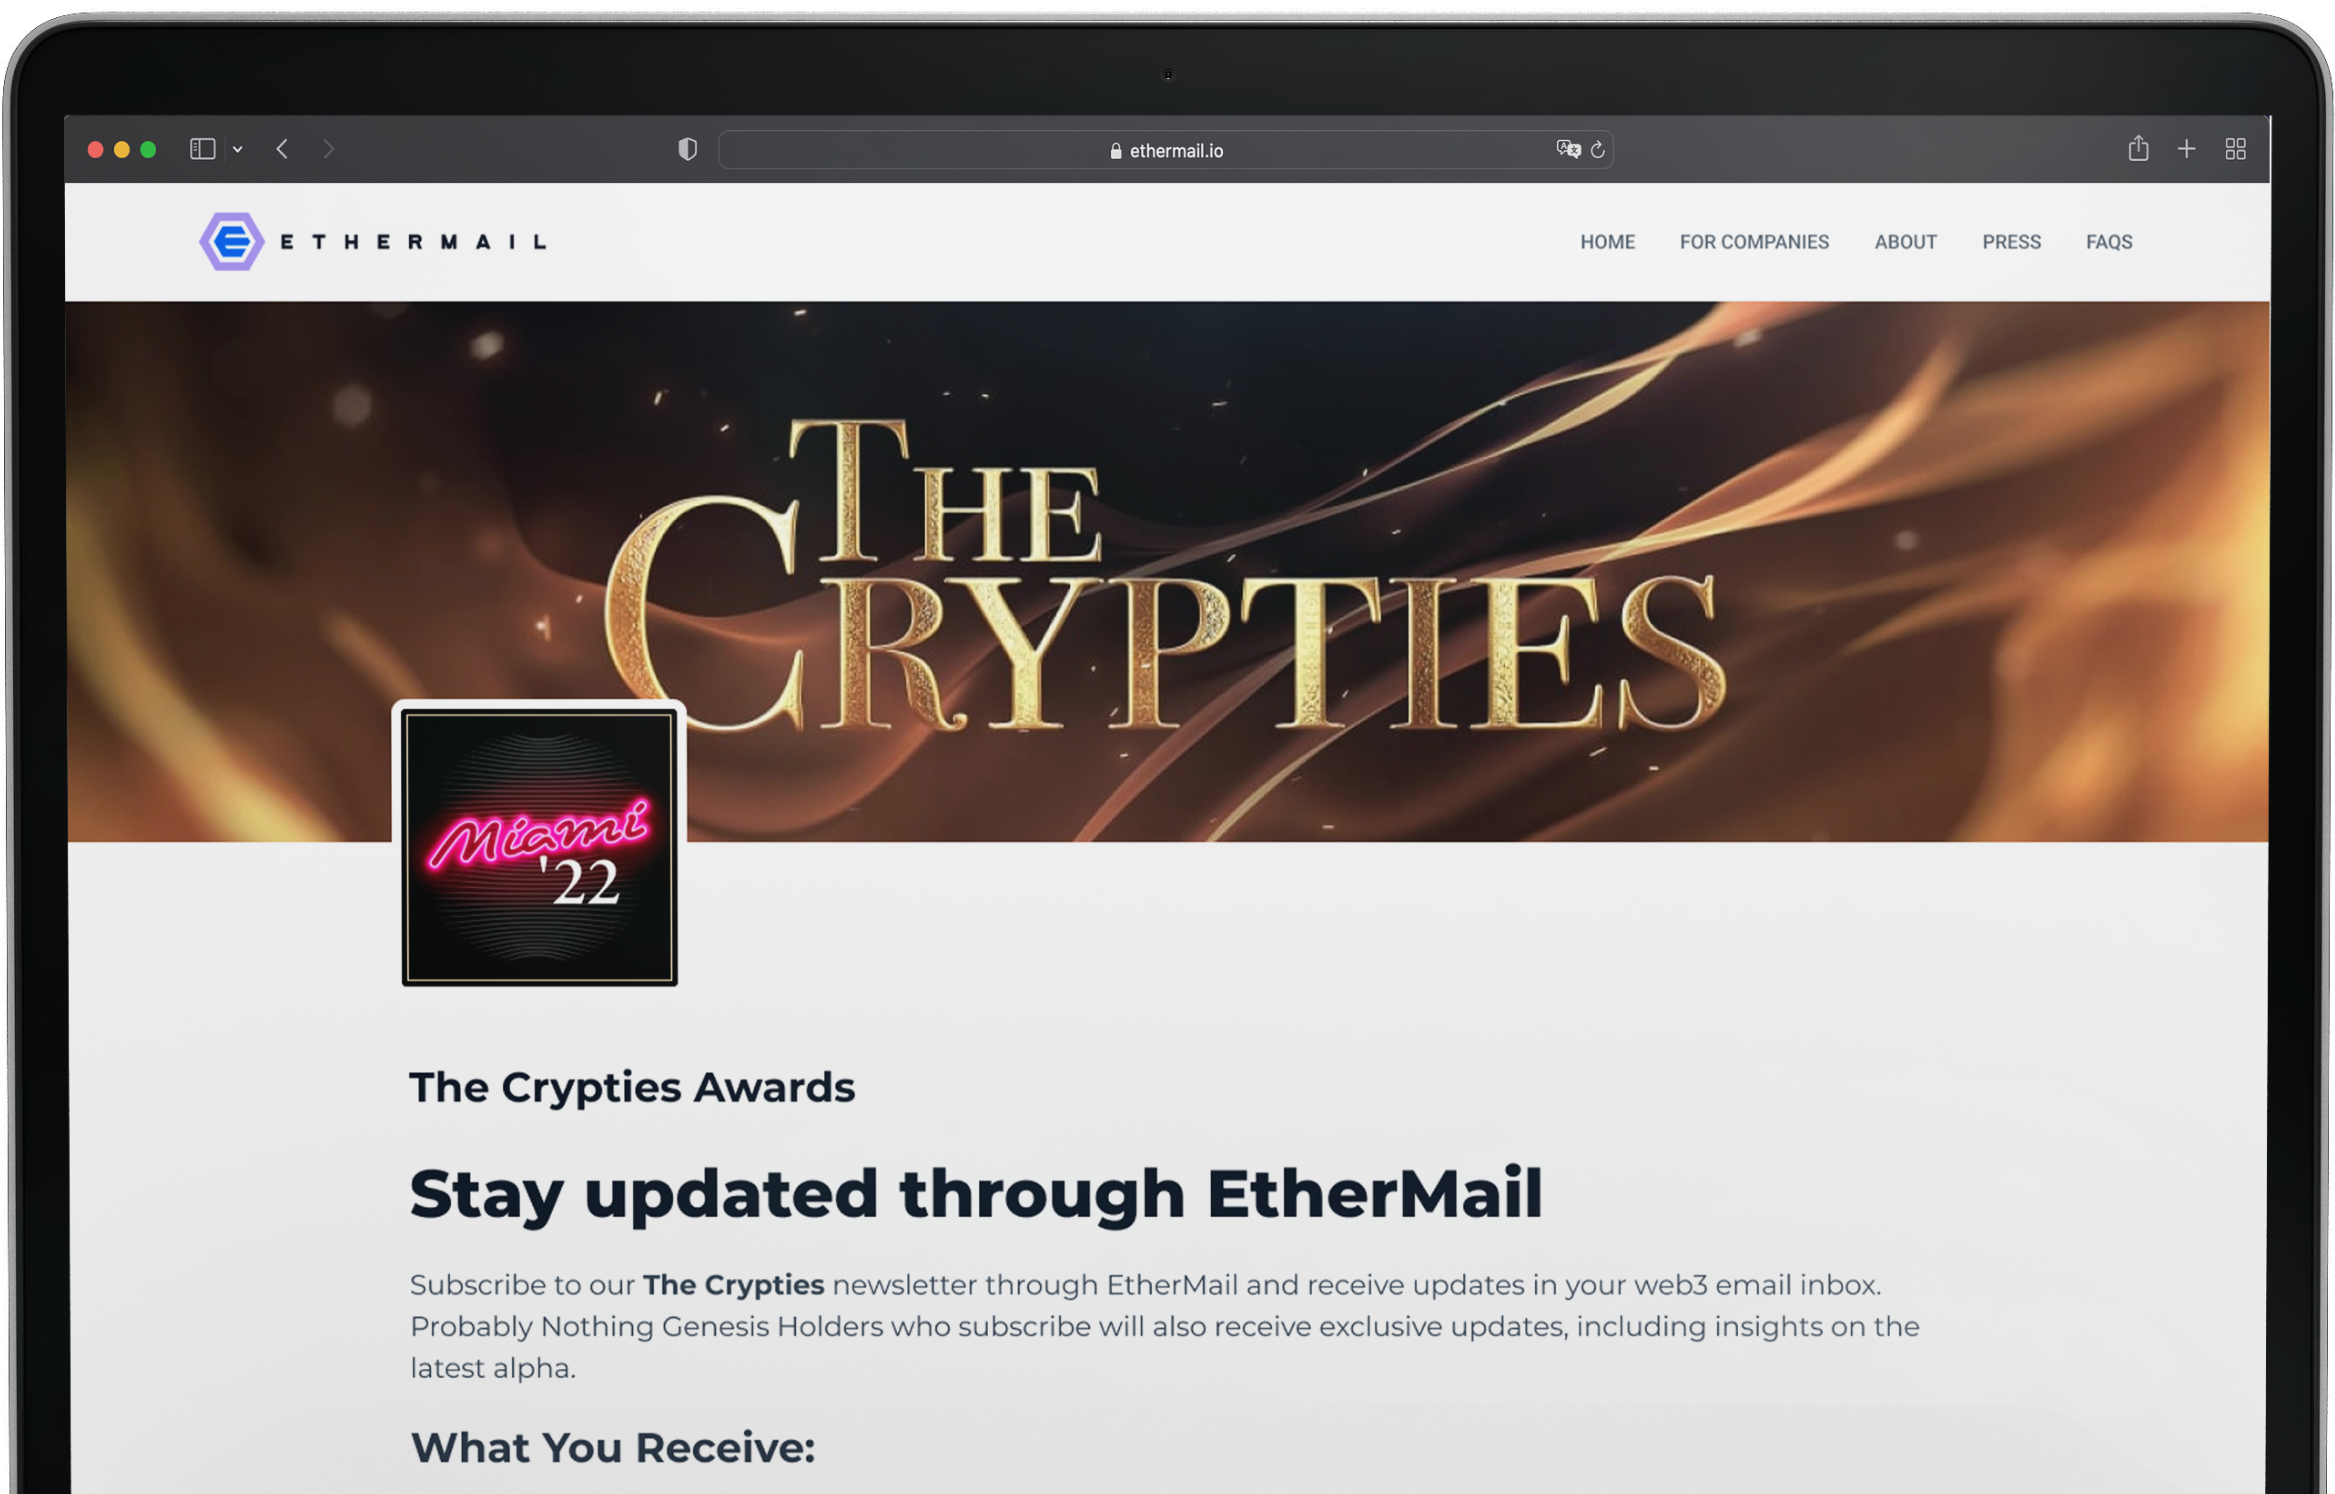
Task: Toggle the Safari sidebar icon
Action: [x=203, y=149]
